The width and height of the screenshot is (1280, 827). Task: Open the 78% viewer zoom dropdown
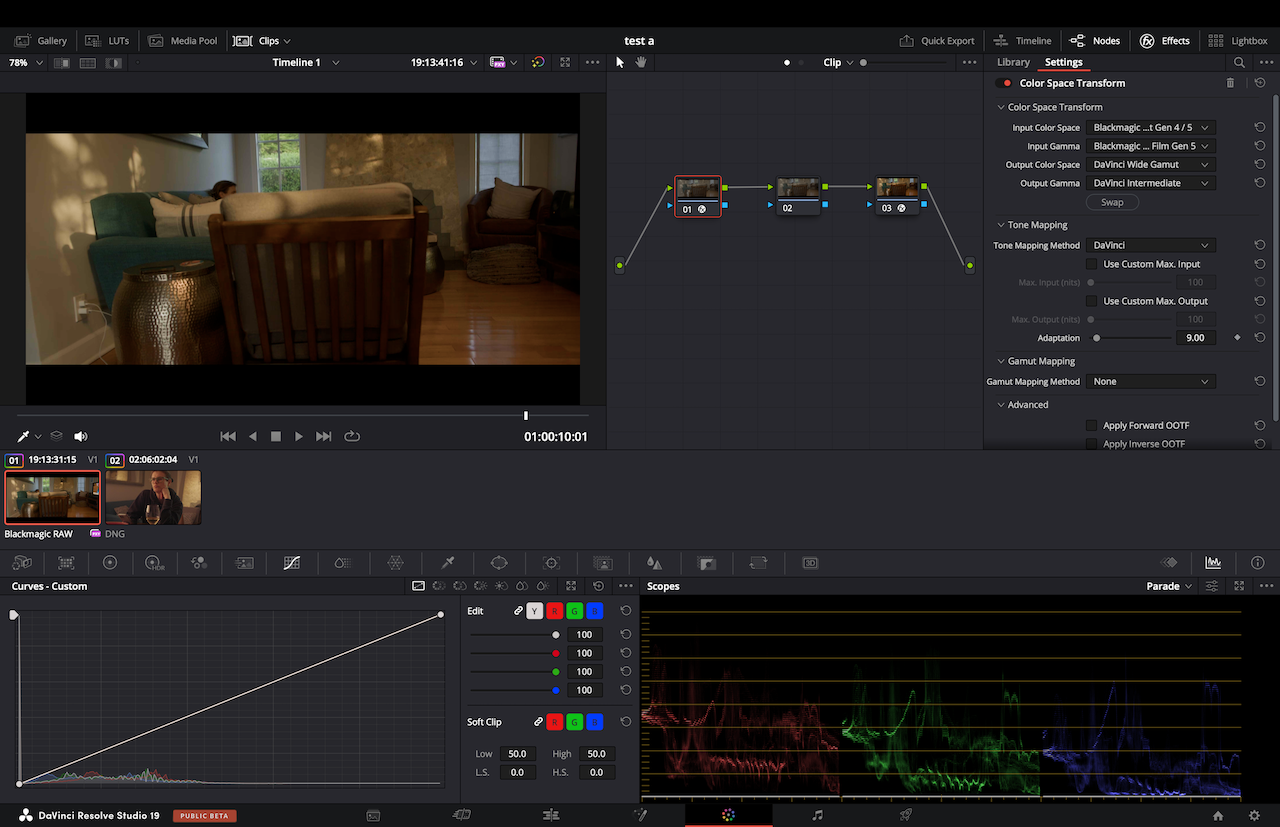coord(26,62)
